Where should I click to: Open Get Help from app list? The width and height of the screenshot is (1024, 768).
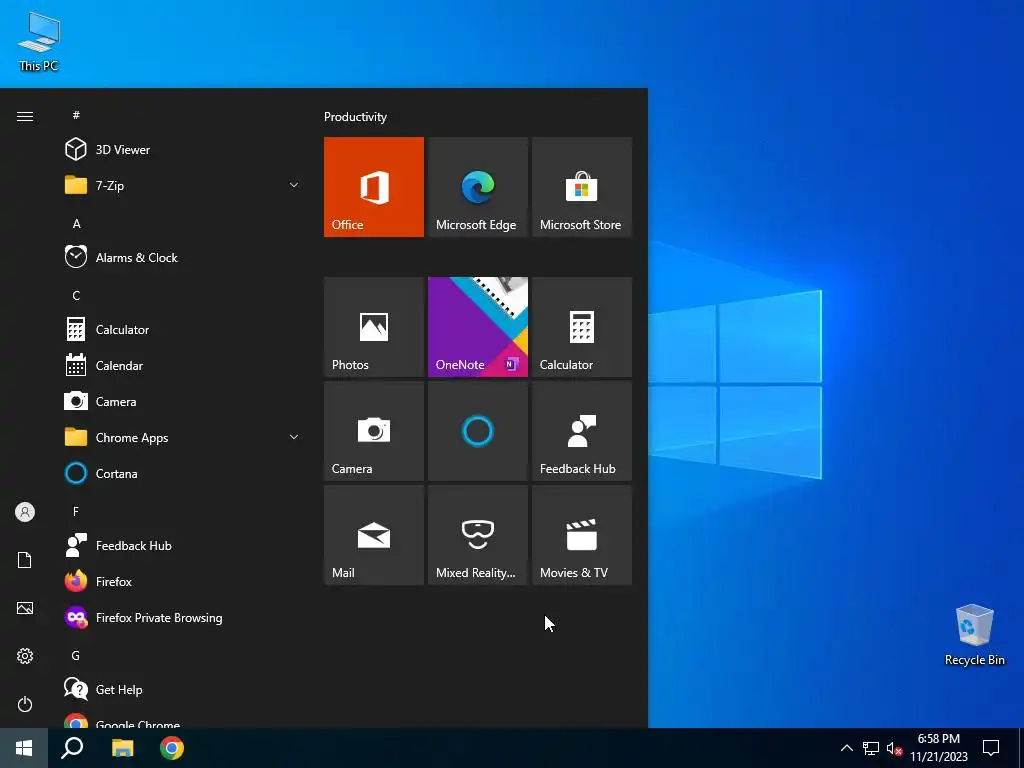click(x=182, y=690)
